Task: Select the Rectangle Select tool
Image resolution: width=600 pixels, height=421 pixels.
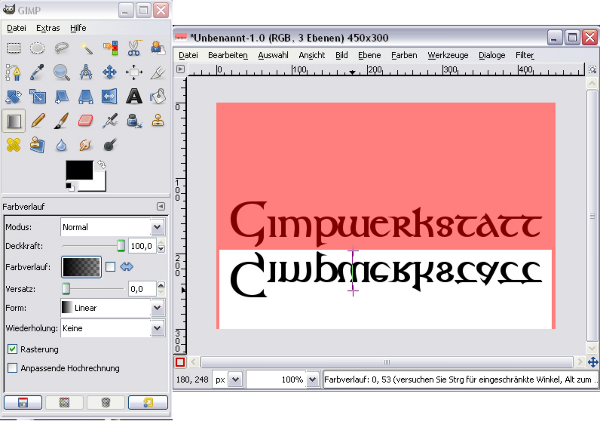Action: [x=14, y=48]
